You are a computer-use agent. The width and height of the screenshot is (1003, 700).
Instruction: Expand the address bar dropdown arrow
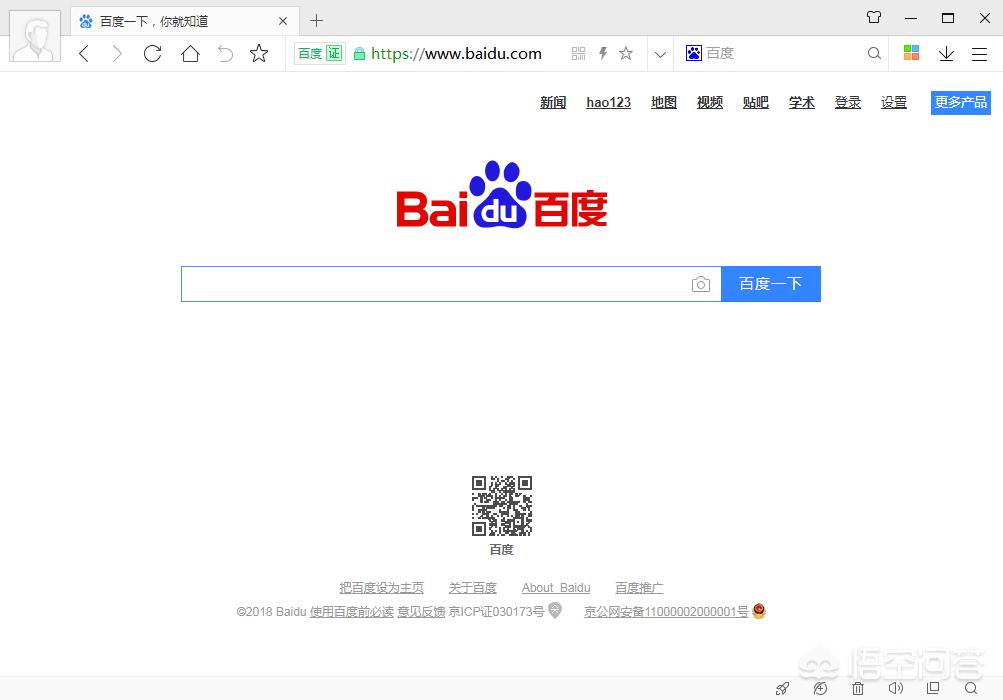click(660, 53)
